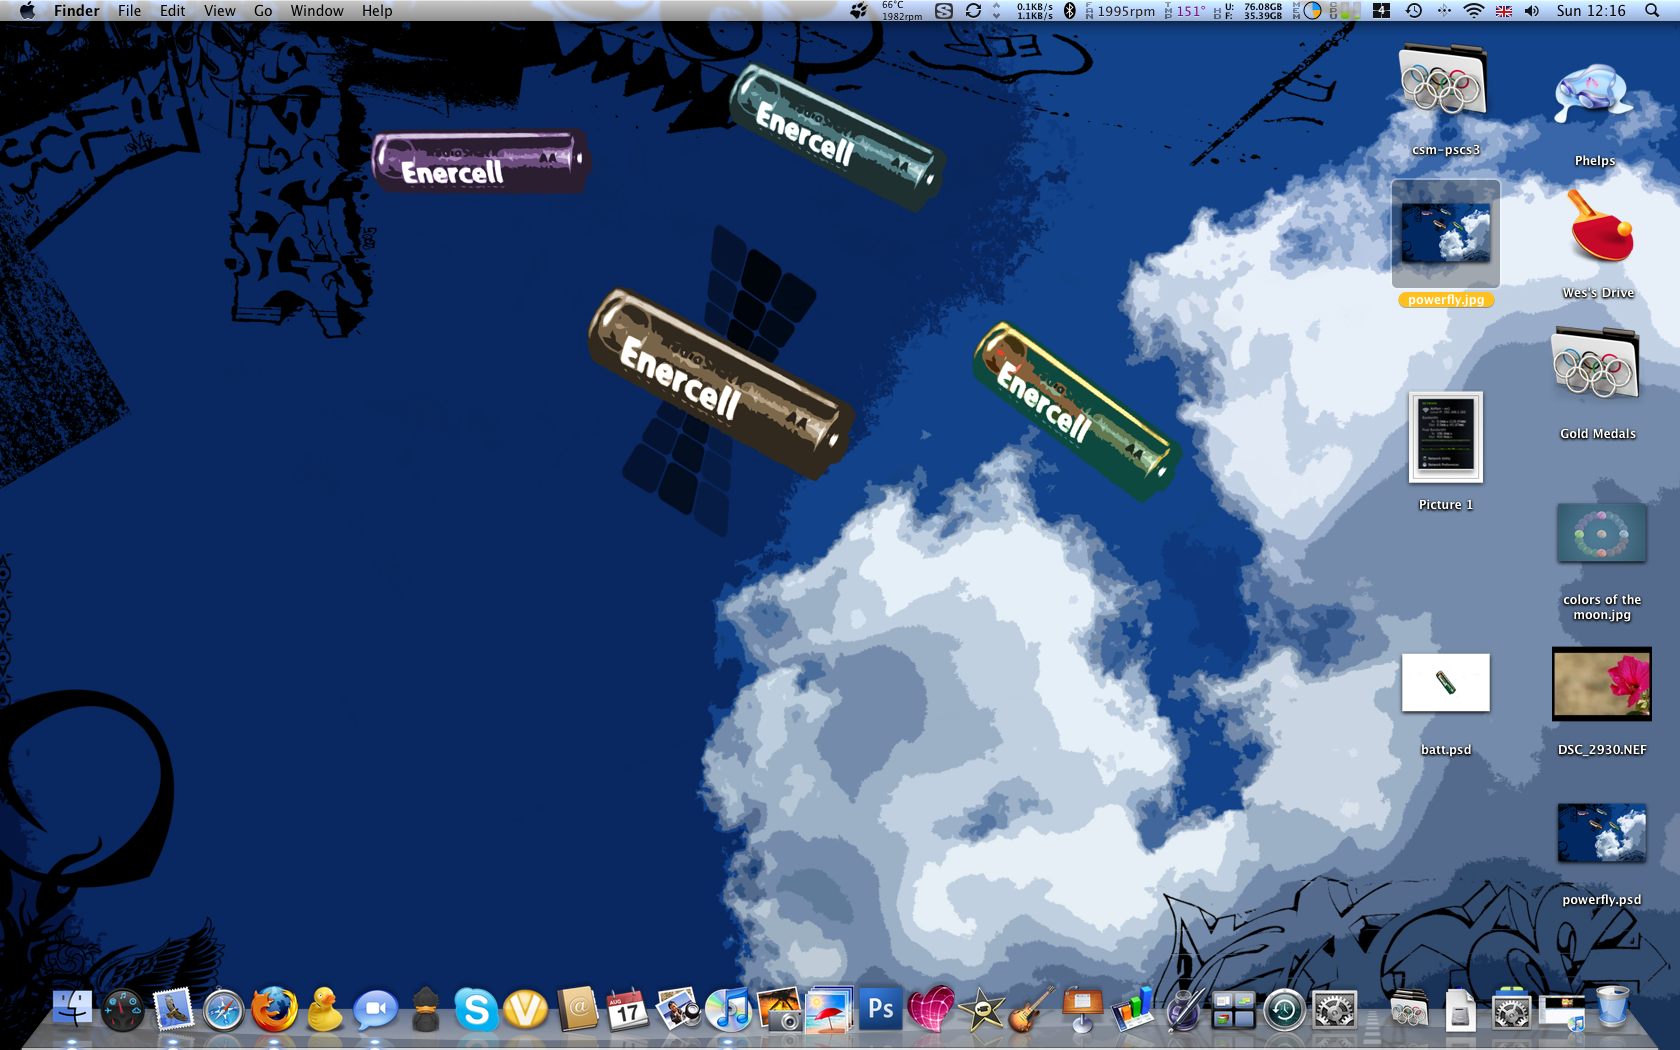Open pink heart grid app icon
Viewport: 1680px width, 1050px height.
tap(931, 1009)
